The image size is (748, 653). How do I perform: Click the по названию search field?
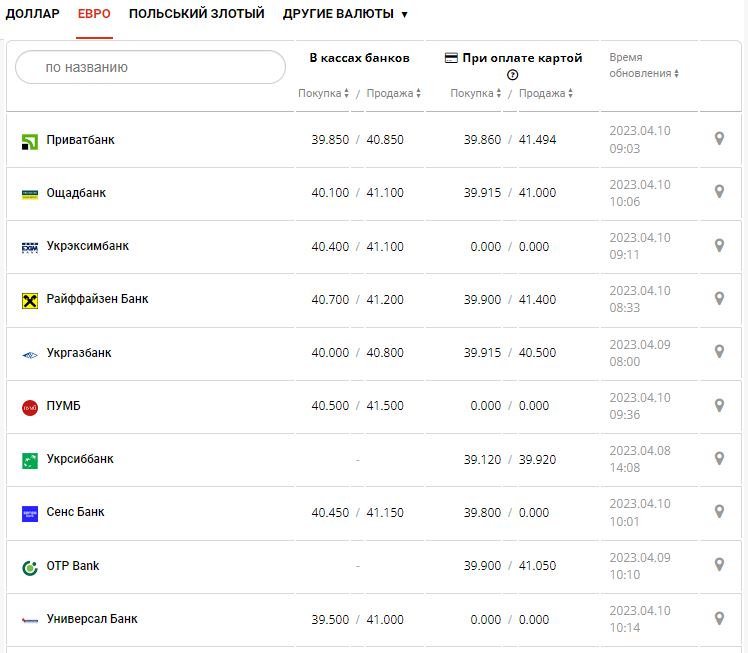150,67
